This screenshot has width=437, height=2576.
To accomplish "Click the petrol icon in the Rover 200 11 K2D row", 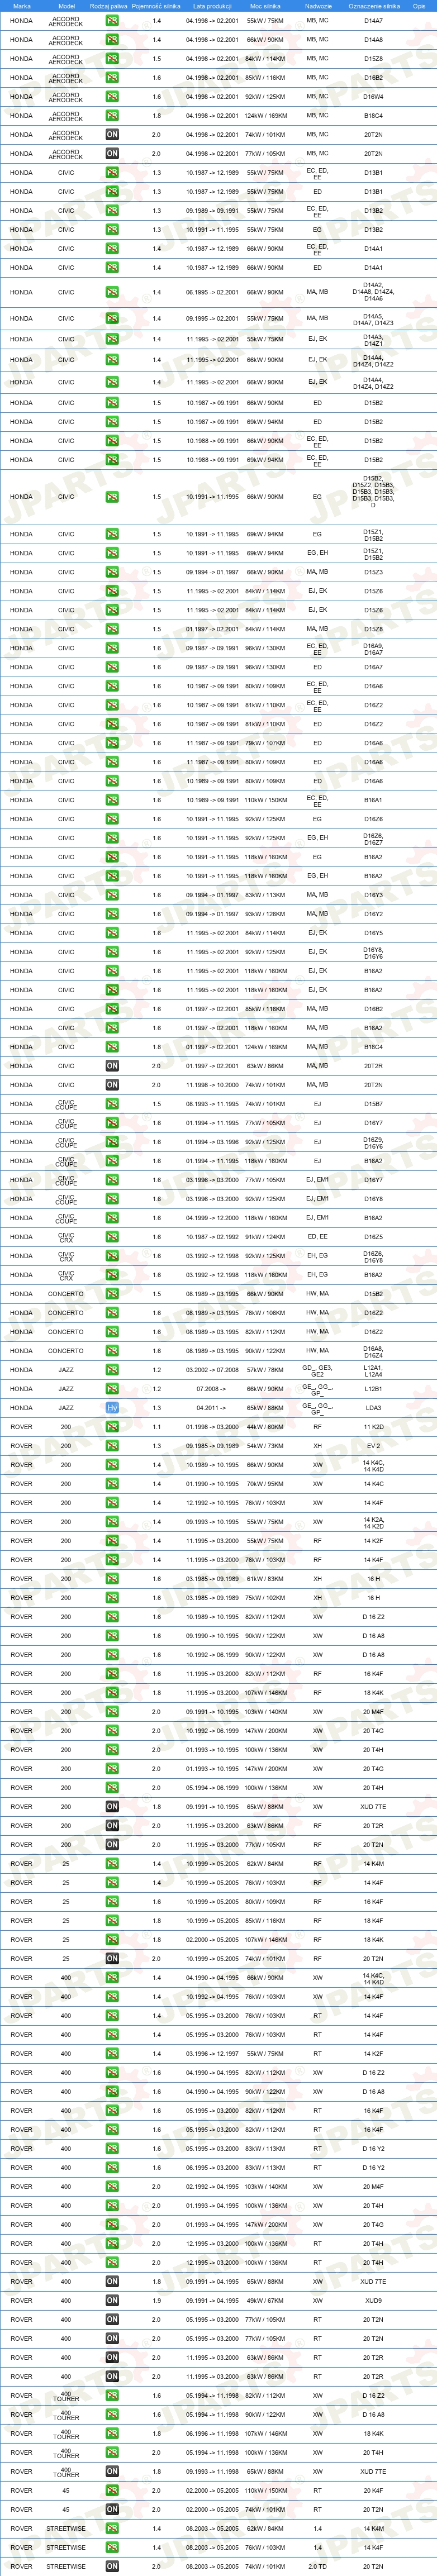I will click(x=112, y=1428).
